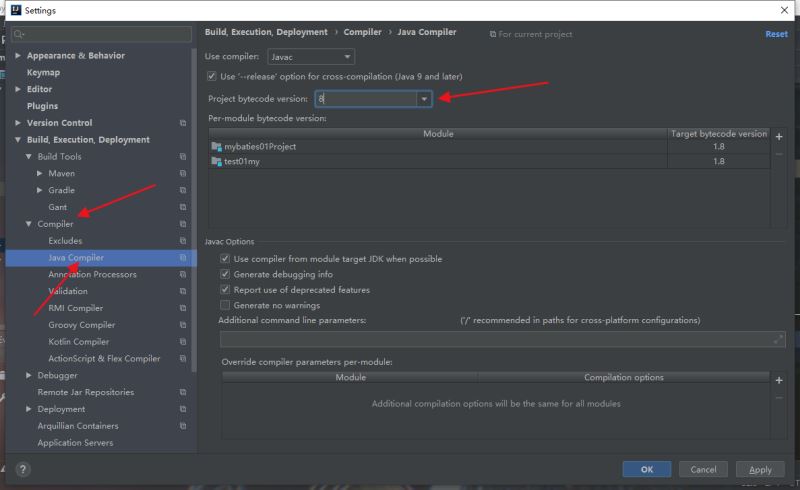The width and height of the screenshot is (800, 490).
Task: Click the plus icon beside Override compiler parameters table
Action: (x=779, y=380)
